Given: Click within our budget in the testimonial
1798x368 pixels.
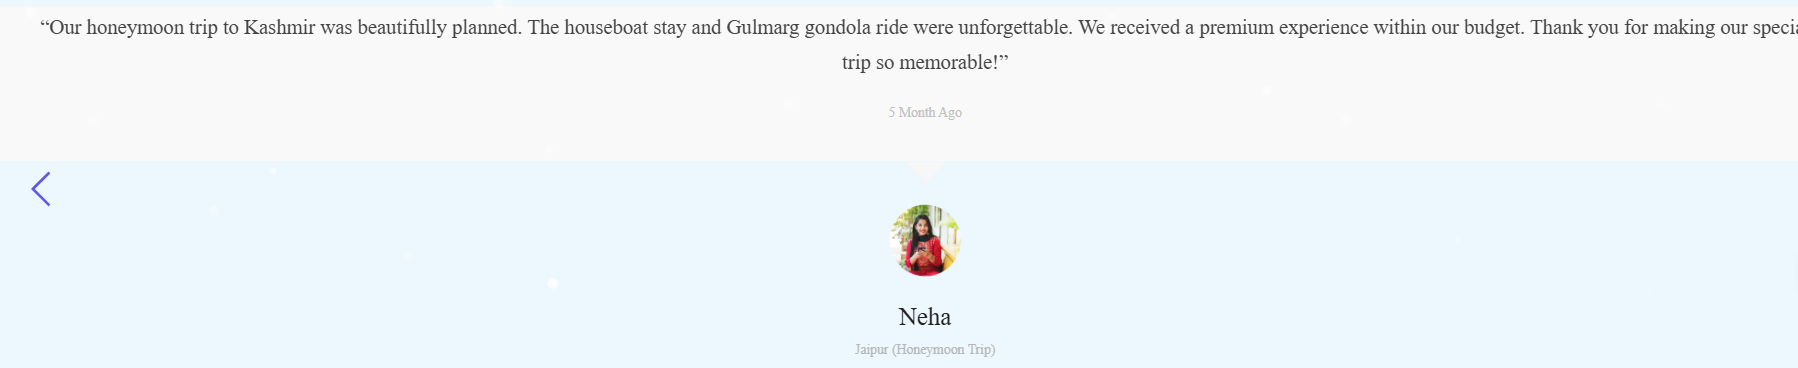Looking at the screenshot, I should point(1449,27).
